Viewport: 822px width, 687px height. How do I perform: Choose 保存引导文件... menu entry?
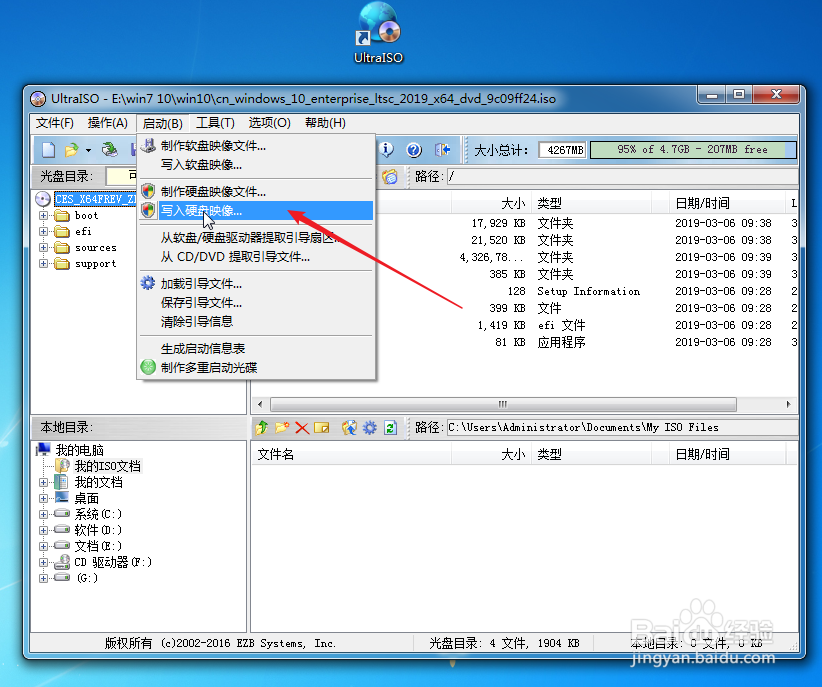pos(257,303)
